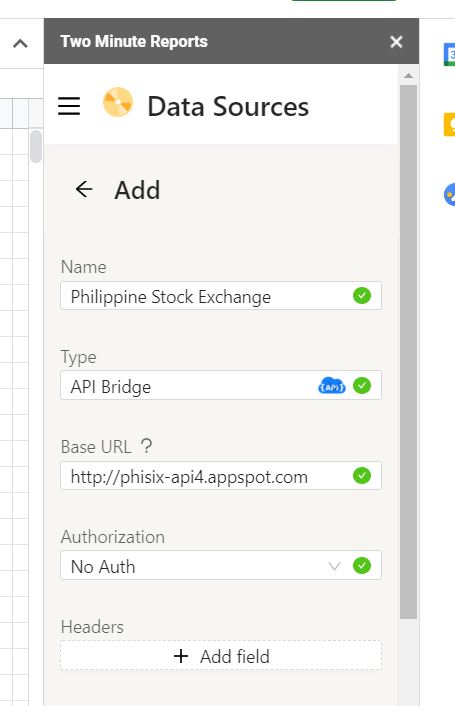Click the blue API cloud icon in Type
The image size is (455, 706).
pos(332,386)
